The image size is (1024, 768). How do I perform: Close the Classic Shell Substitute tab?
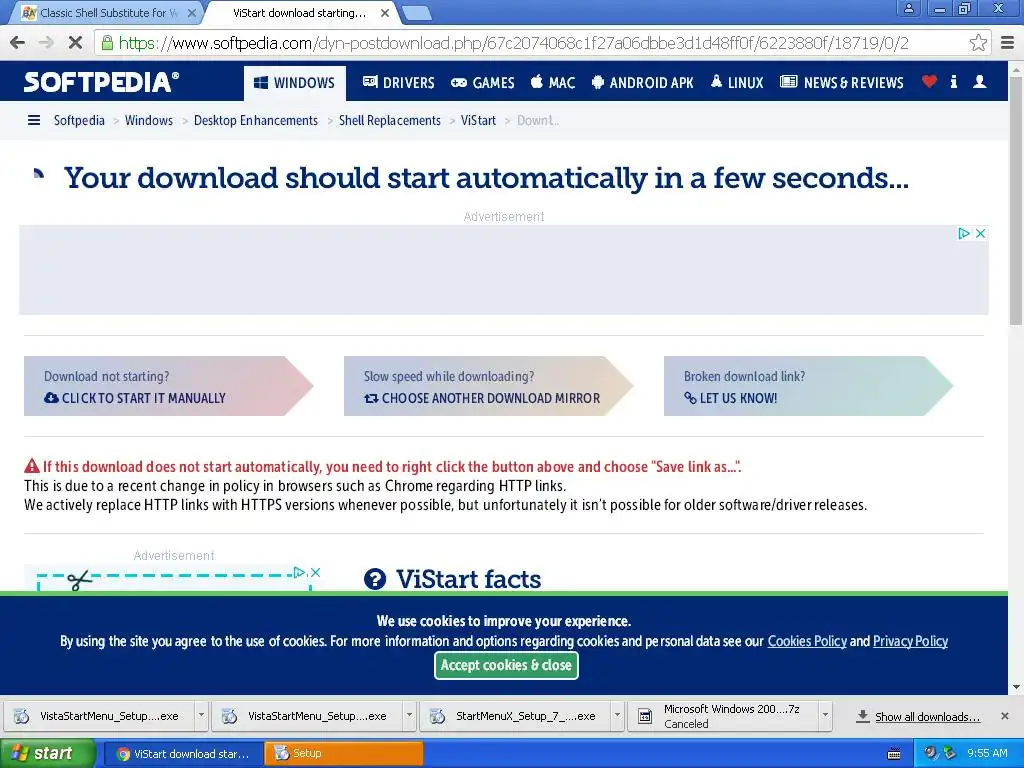click(x=191, y=12)
